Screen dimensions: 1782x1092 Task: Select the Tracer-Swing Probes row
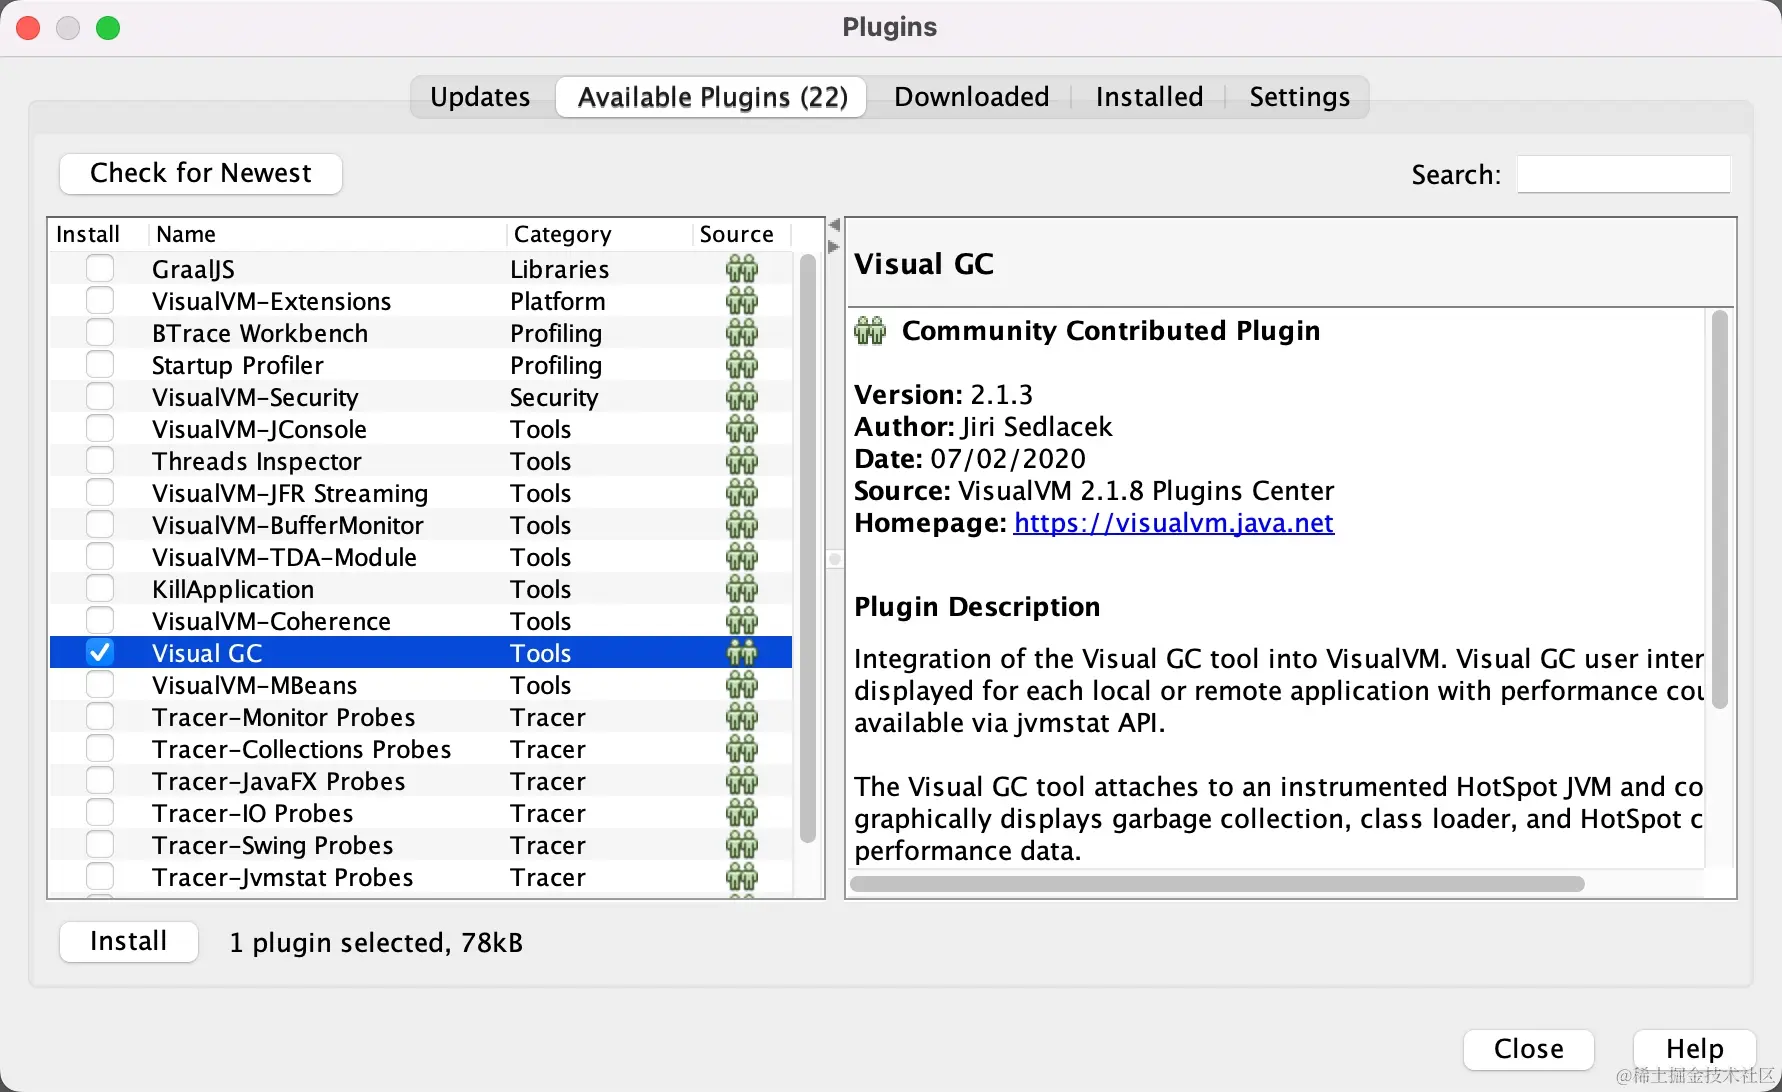click(421, 845)
